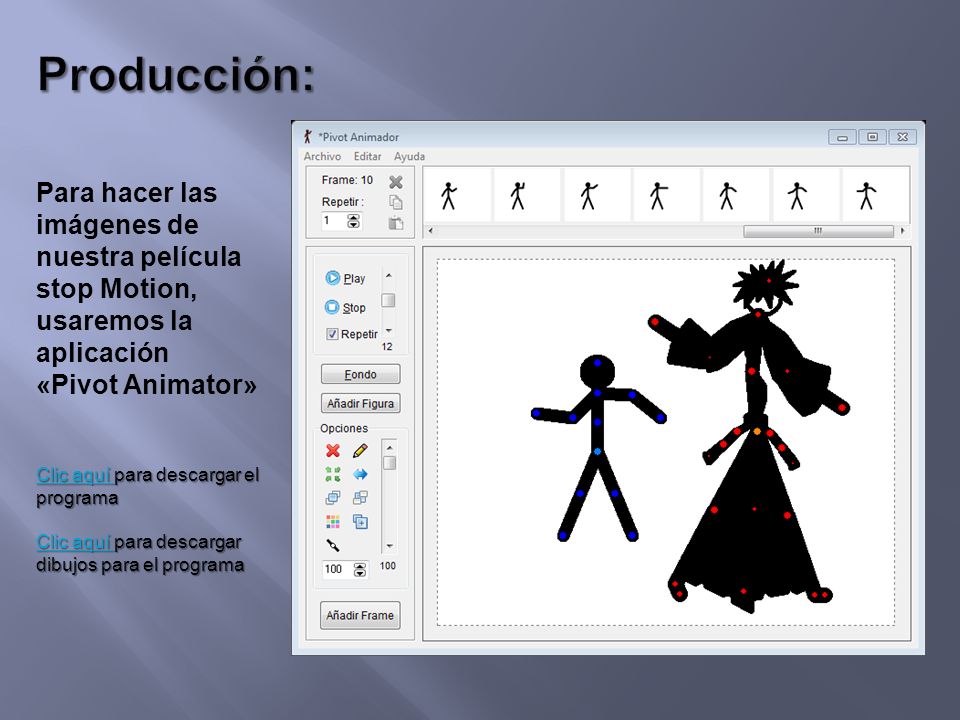
Task: Click the Repetir frame count spinner arrows
Action: point(353,221)
